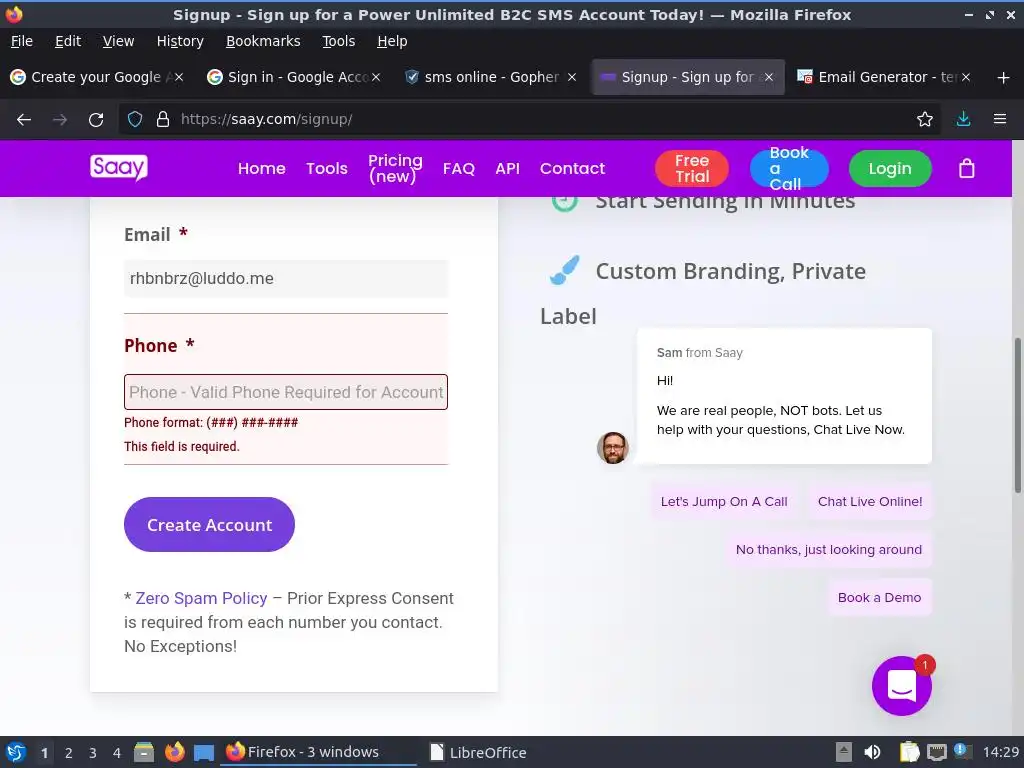Screen dimensions: 1024x768
Task: Click Sam's avatar in the chat popup
Action: pos(613,447)
